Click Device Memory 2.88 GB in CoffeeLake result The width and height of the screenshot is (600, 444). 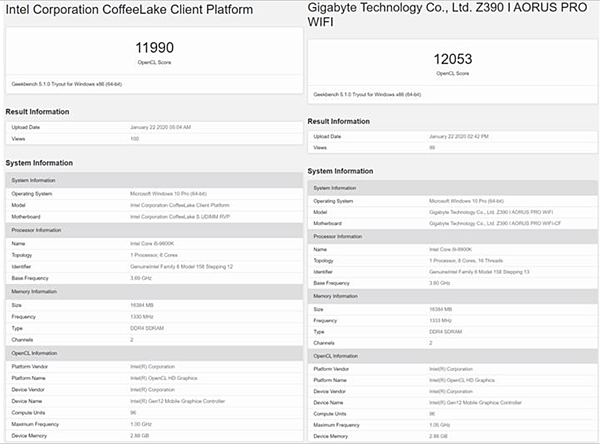click(x=139, y=436)
